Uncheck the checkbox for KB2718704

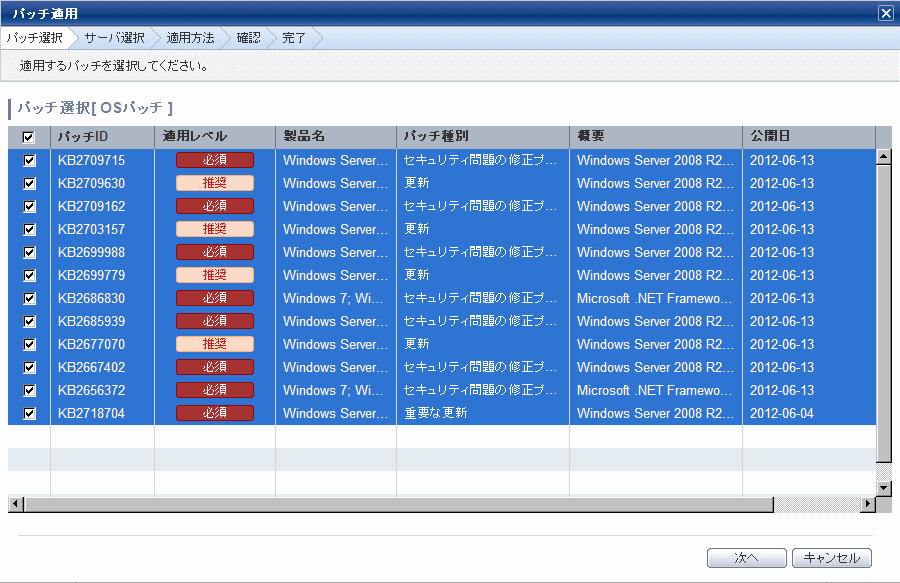point(29,413)
